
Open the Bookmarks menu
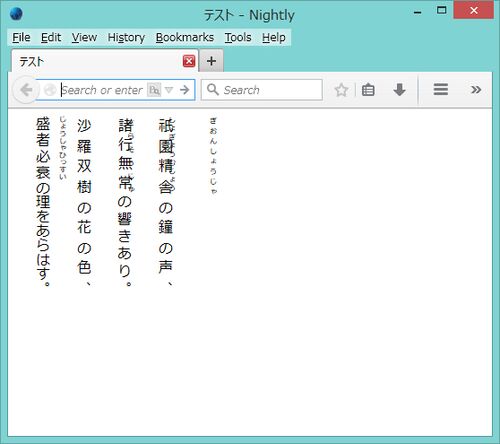coord(185,37)
